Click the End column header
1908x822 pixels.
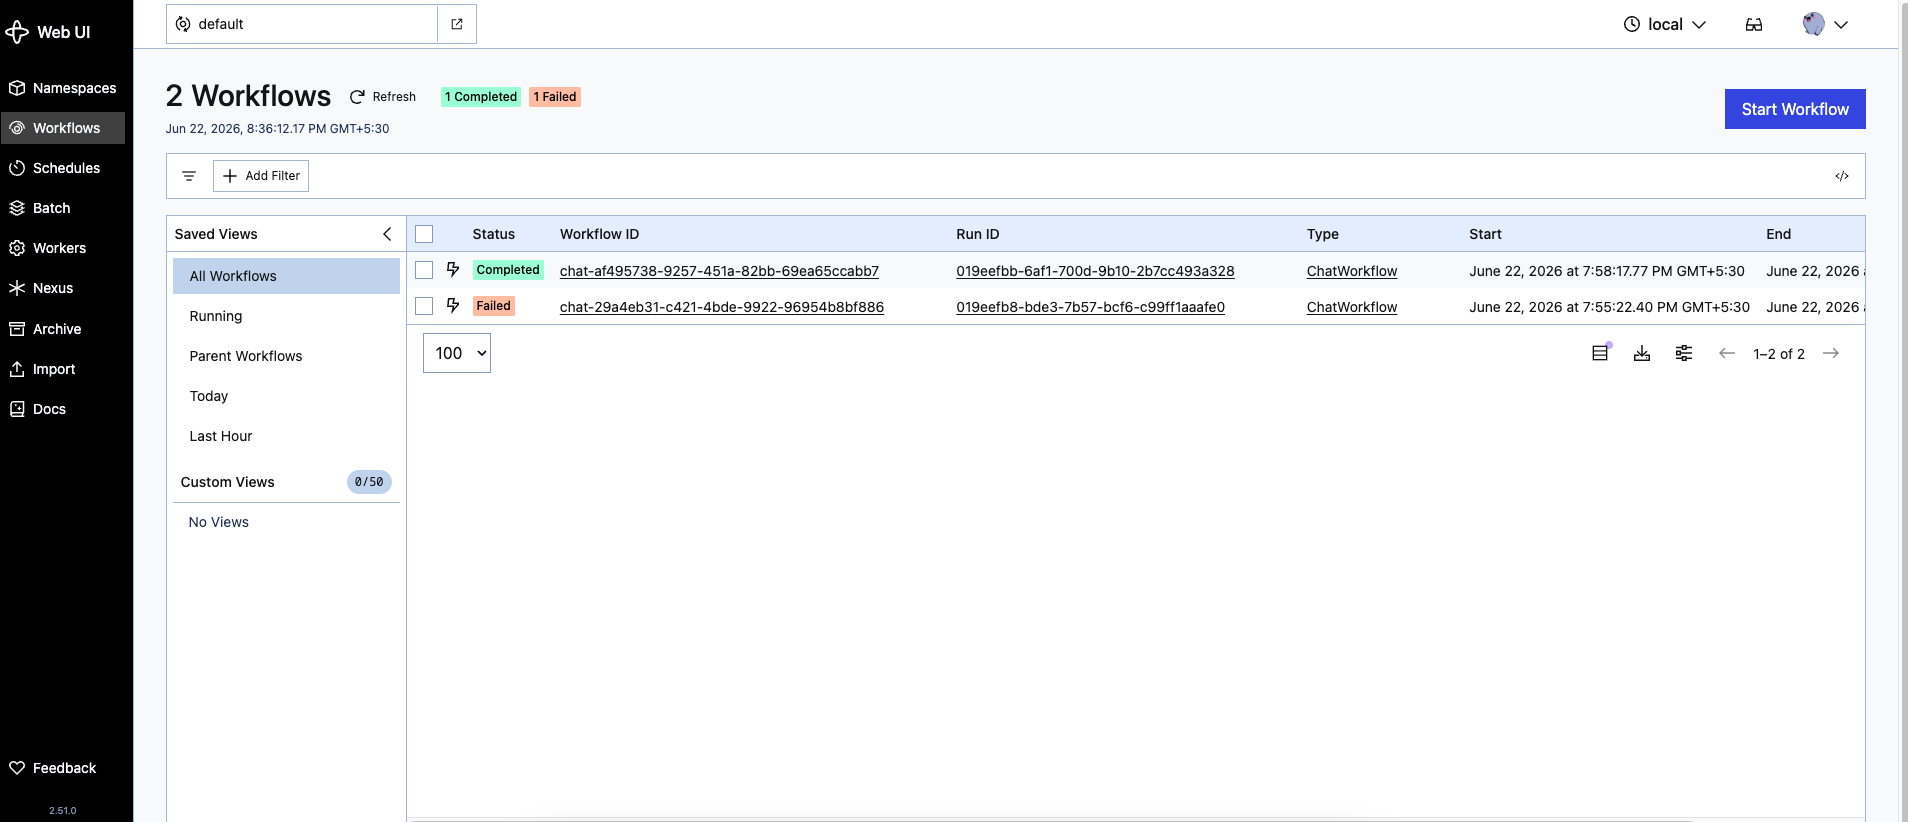tap(1778, 234)
